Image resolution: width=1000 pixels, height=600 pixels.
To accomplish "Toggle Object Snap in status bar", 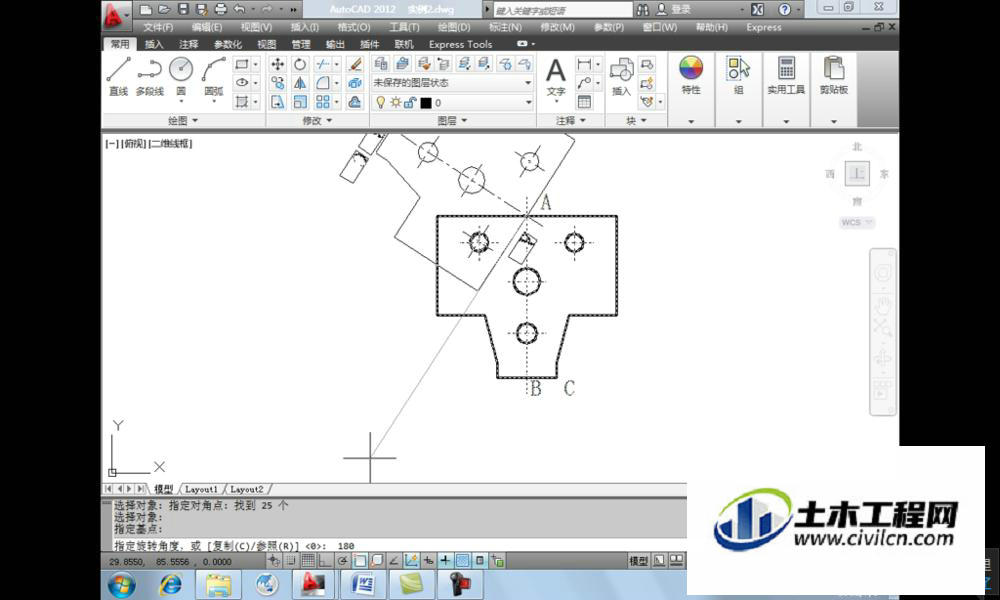I will click(360, 561).
